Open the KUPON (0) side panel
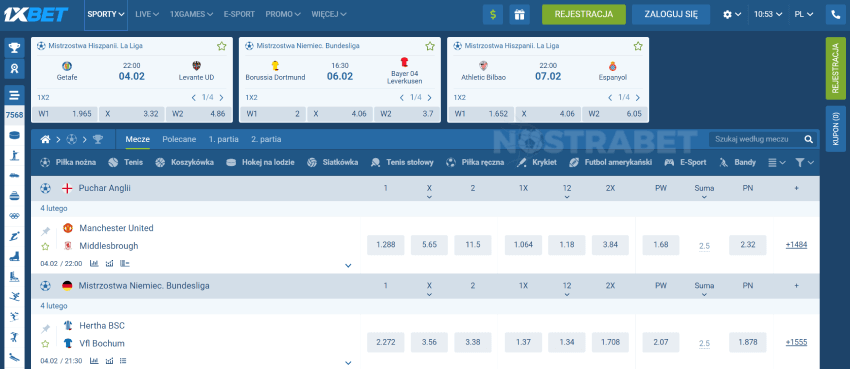The image size is (850, 369). click(x=835, y=130)
